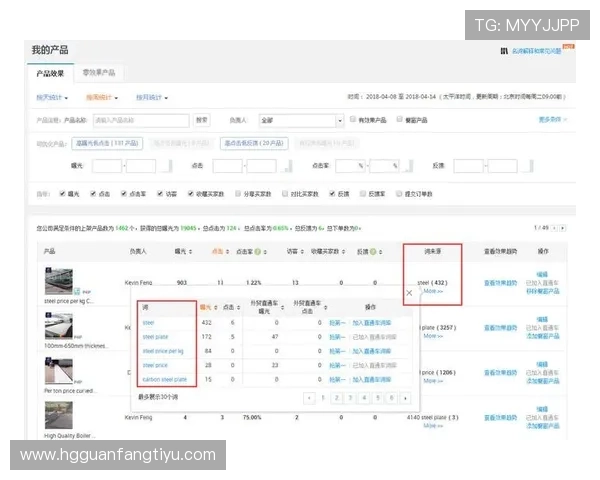Click the 搜索 search button
The height and width of the screenshot is (480, 600).
tap(202, 120)
